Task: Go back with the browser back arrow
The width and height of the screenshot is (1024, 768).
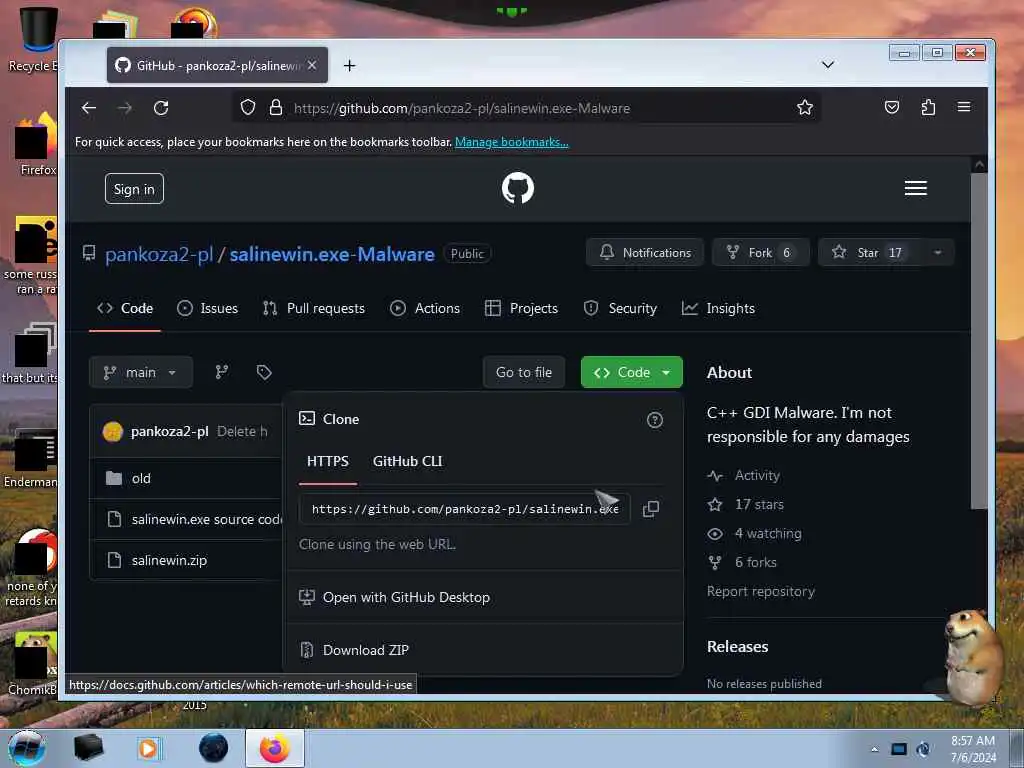Action: point(89,108)
